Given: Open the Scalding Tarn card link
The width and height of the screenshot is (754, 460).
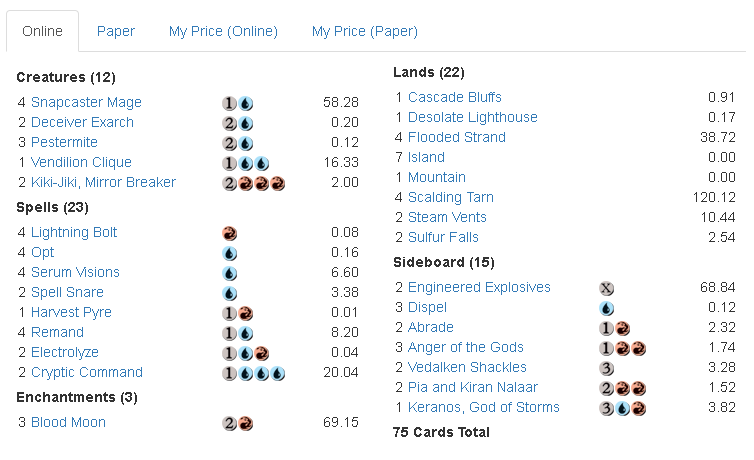Looking at the screenshot, I should 450,197.
